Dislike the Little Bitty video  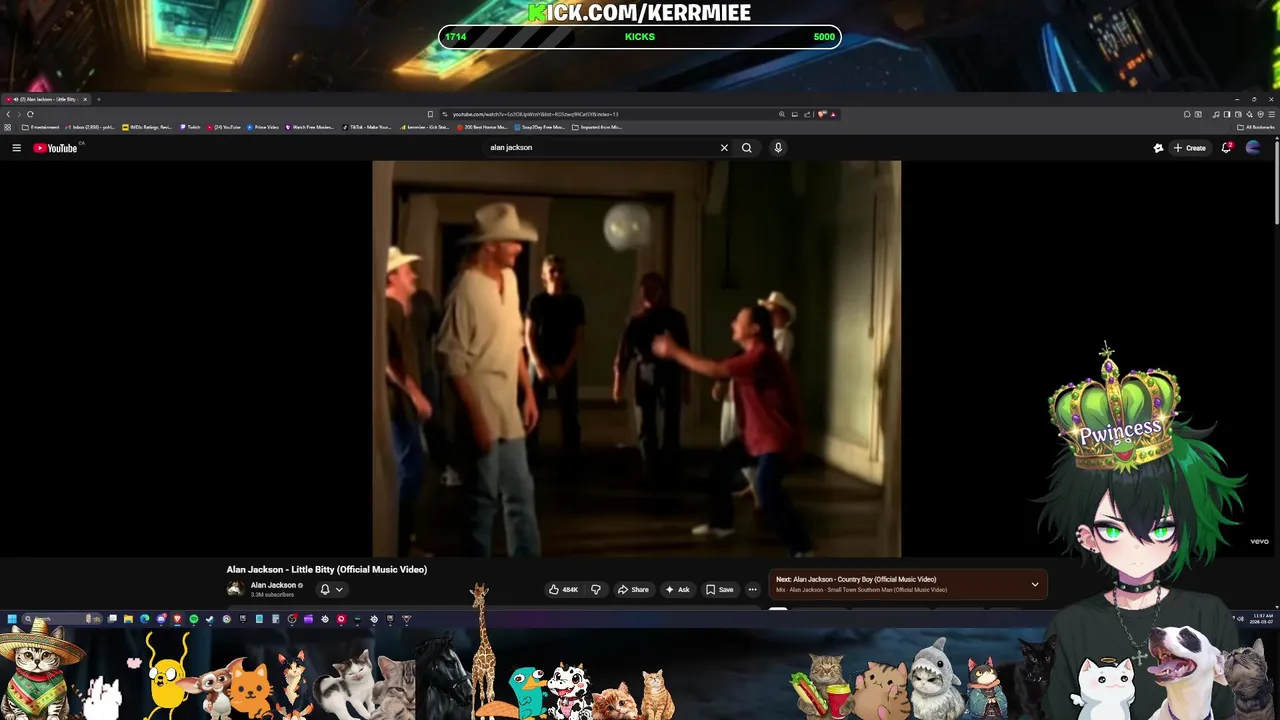(595, 590)
